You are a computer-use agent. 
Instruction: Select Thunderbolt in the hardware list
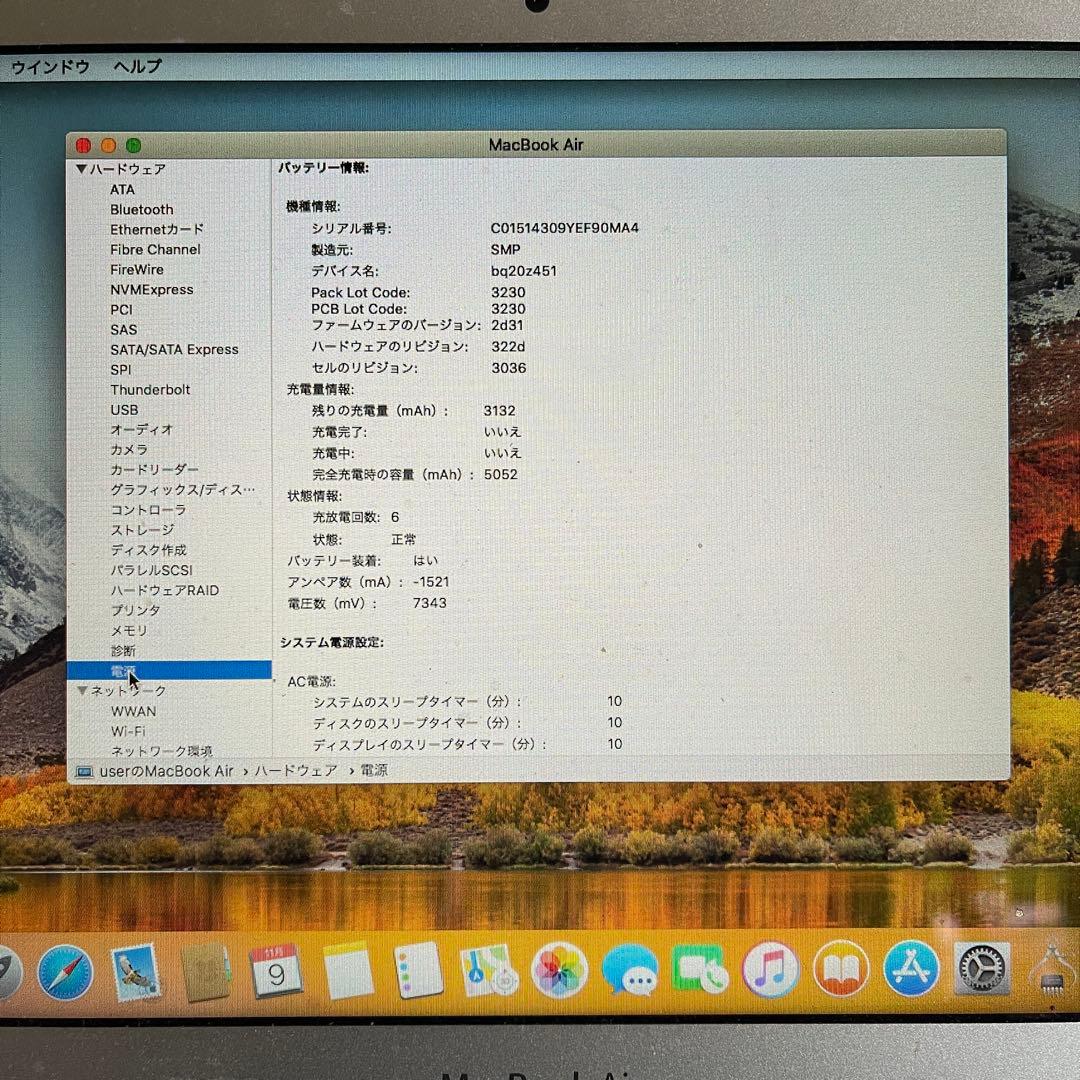click(x=150, y=389)
